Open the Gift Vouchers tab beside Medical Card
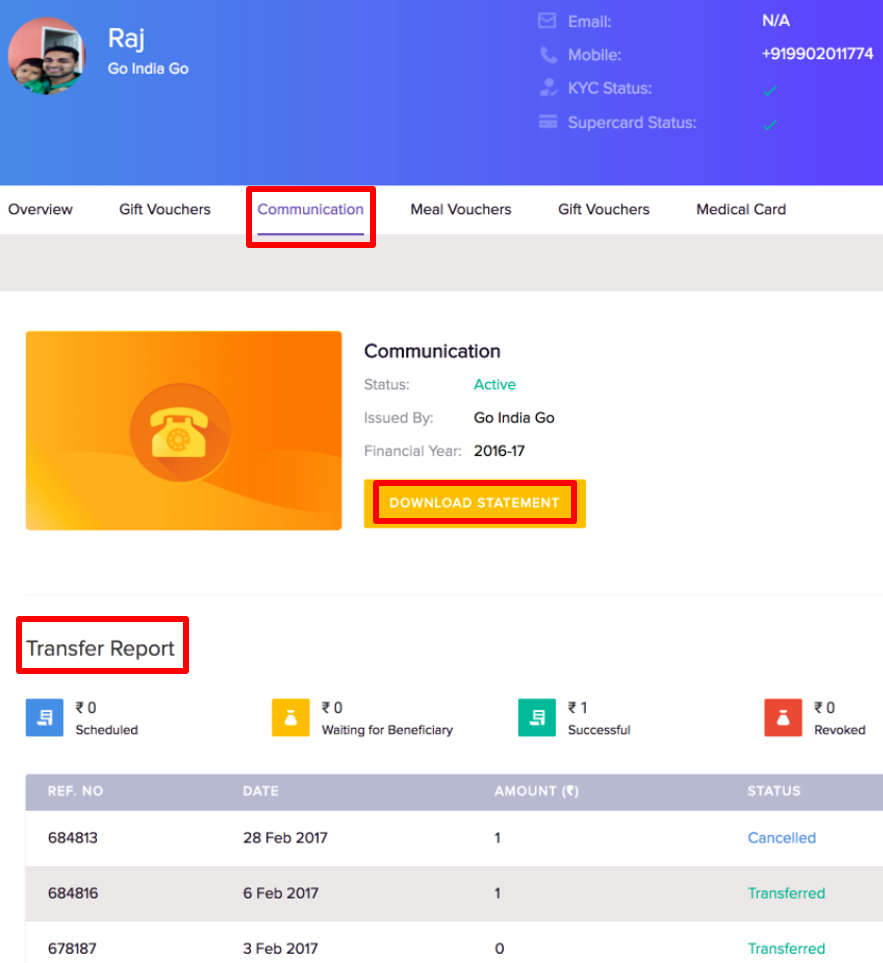 click(604, 209)
